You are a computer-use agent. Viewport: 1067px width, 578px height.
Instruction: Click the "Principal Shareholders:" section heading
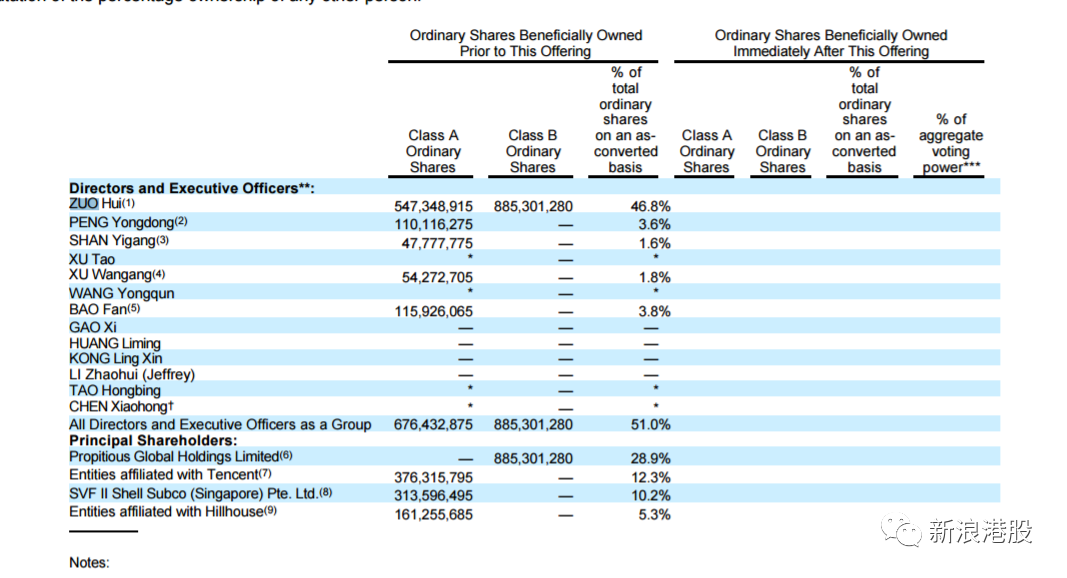[153, 440]
